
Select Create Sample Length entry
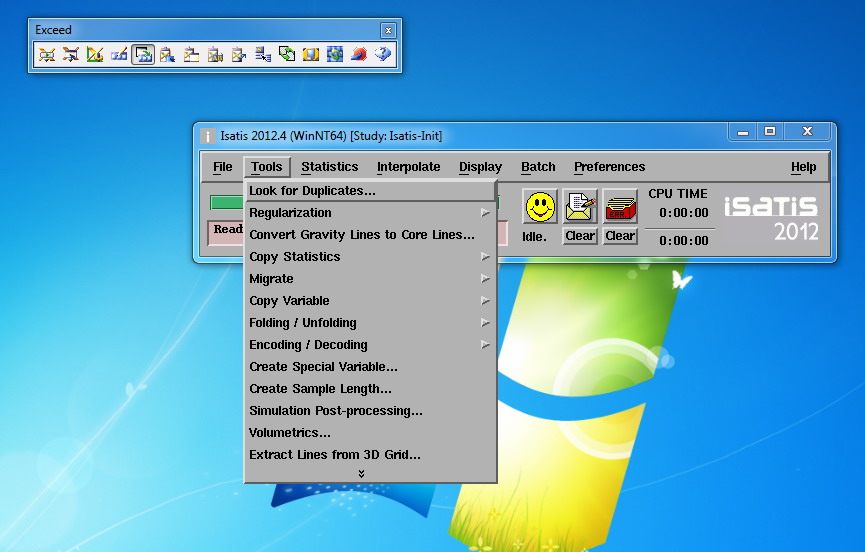coord(370,389)
